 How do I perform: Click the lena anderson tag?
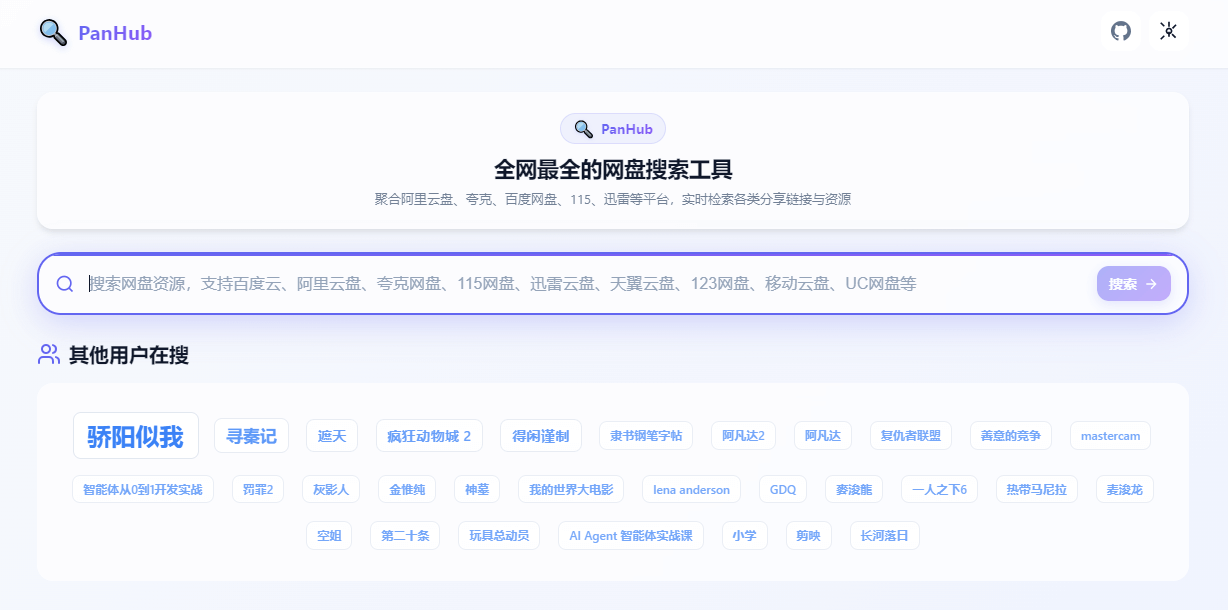[691, 490]
